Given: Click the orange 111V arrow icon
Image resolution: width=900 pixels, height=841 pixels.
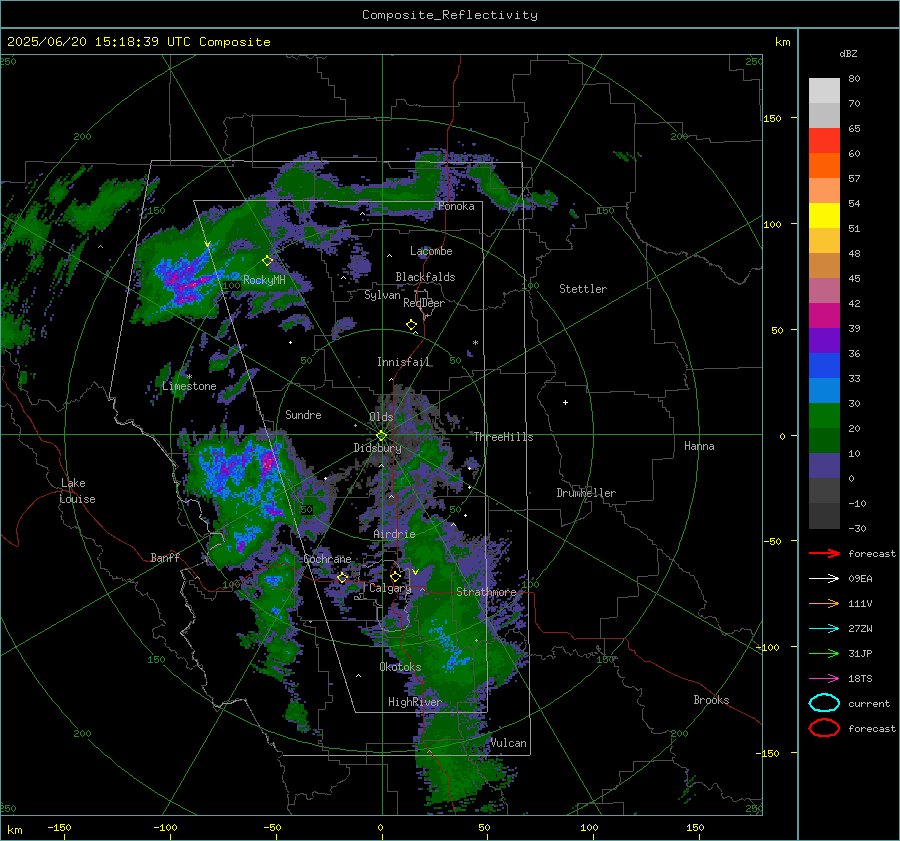Looking at the screenshot, I should pyautogui.click(x=824, y=603).
